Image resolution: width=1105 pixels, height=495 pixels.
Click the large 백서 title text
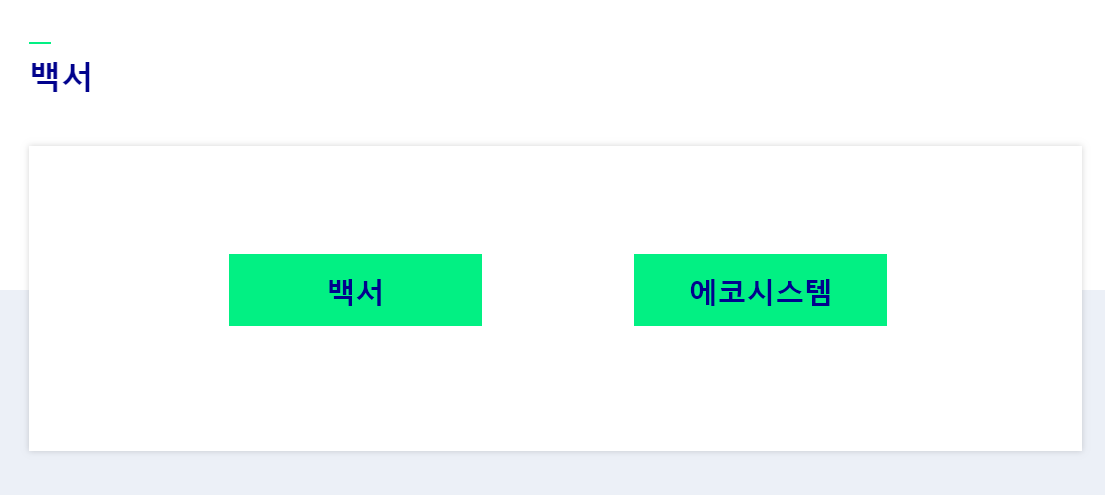pos(61,77)
